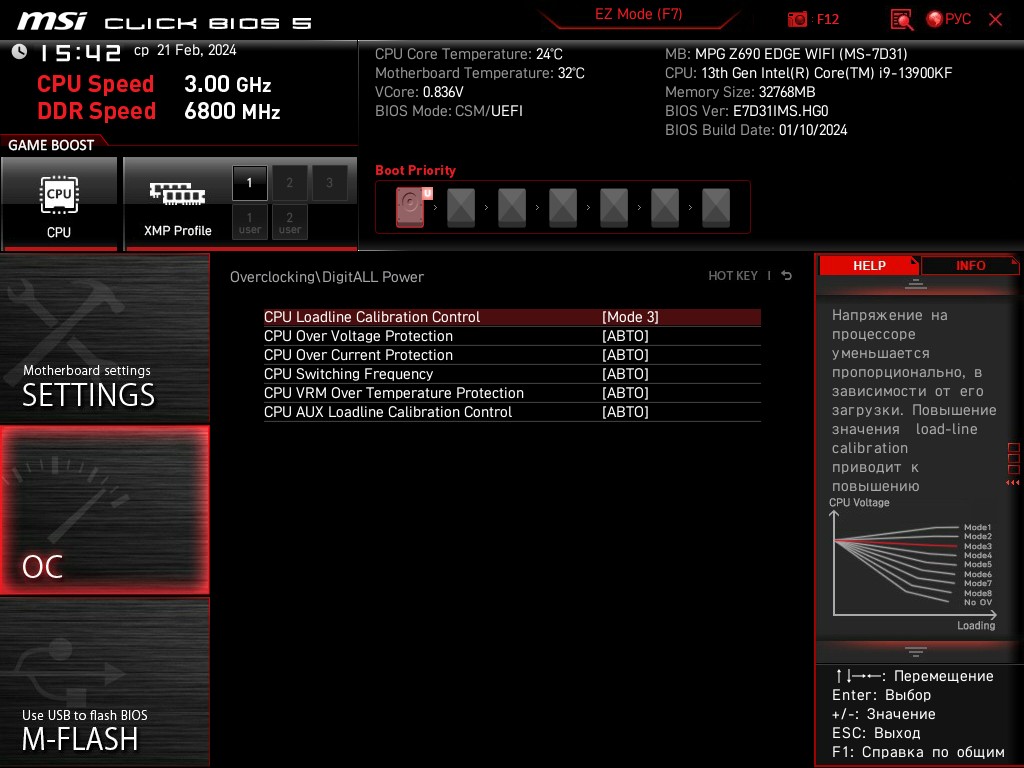Viewport: 1024px width, 768px height.
Task: Click the fourth boot priority device slot
Action: [563, 207]
